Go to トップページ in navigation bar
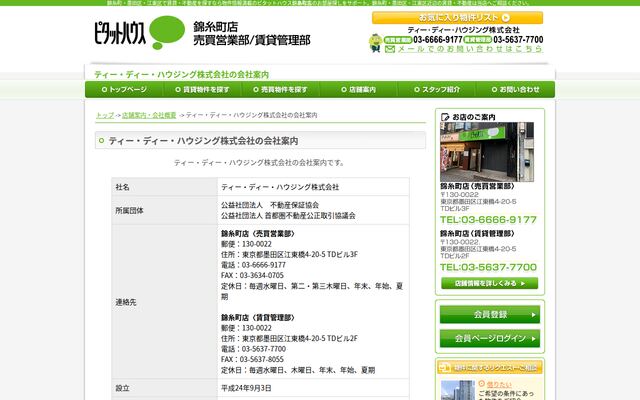Viewport: 640px width, 400px height. point(124,89)
